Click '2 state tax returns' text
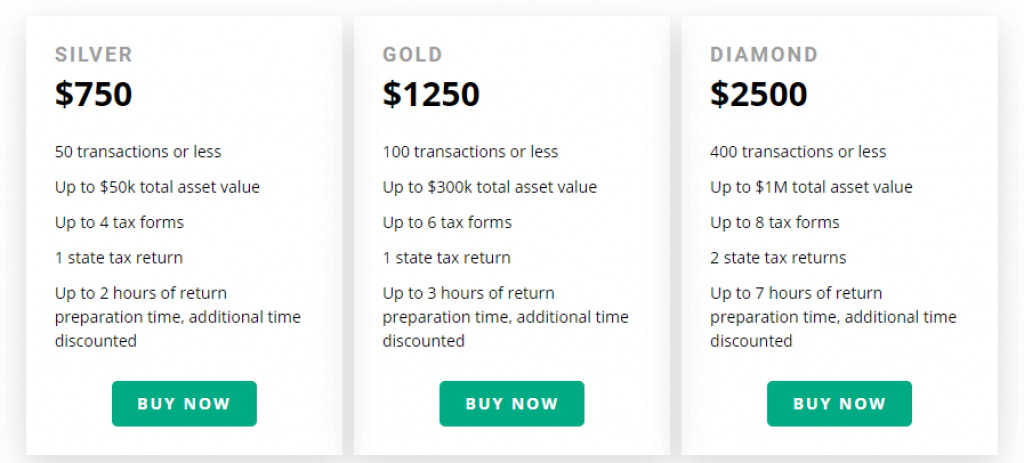Viewport: 1024px width, 463px height. click(778, 257)
